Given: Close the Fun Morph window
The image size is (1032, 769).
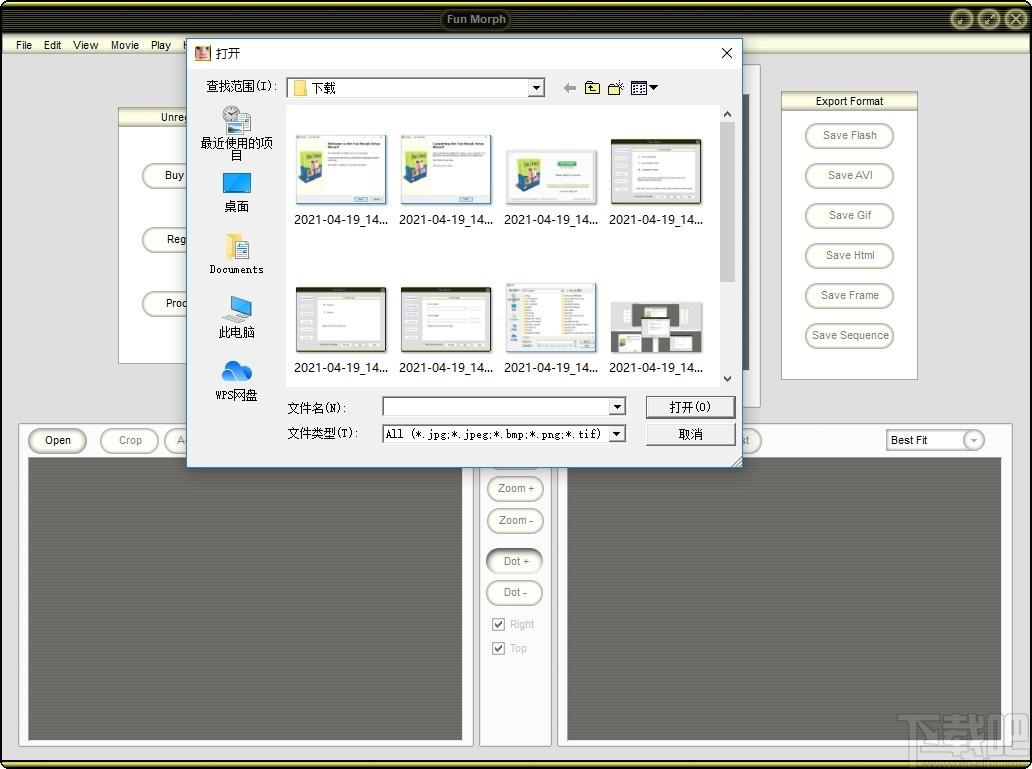Looking at the screenshot, I should [x=1016, y=19].
